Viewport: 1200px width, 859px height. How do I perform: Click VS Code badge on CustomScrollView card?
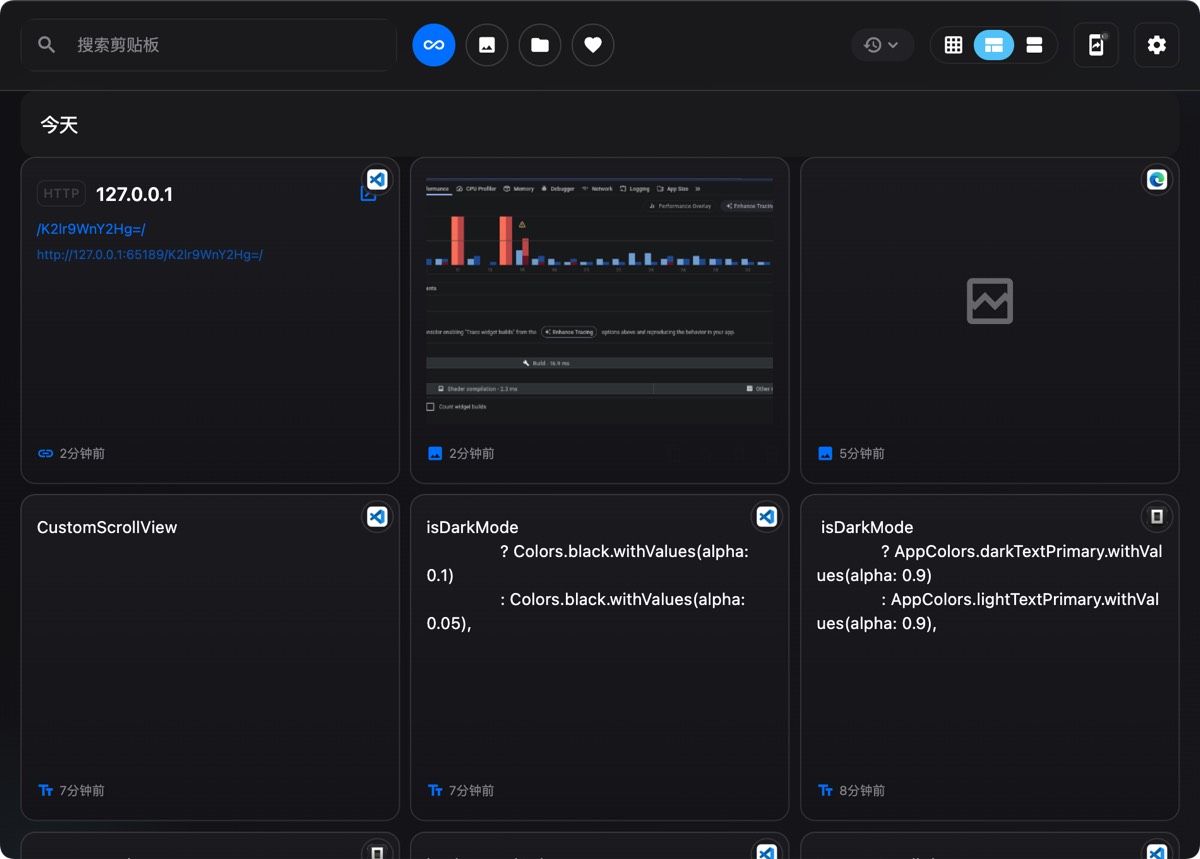tap(377, 517)
